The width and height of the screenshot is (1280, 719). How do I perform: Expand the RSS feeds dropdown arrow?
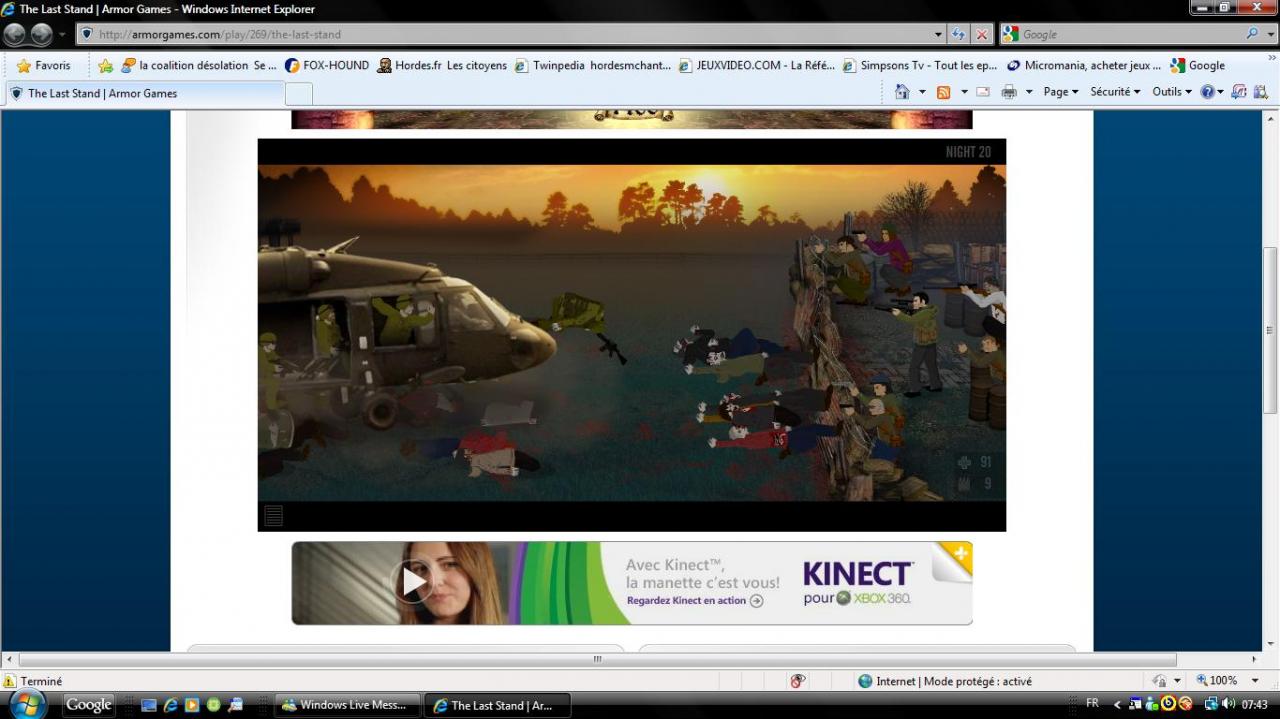pos(964,92)
